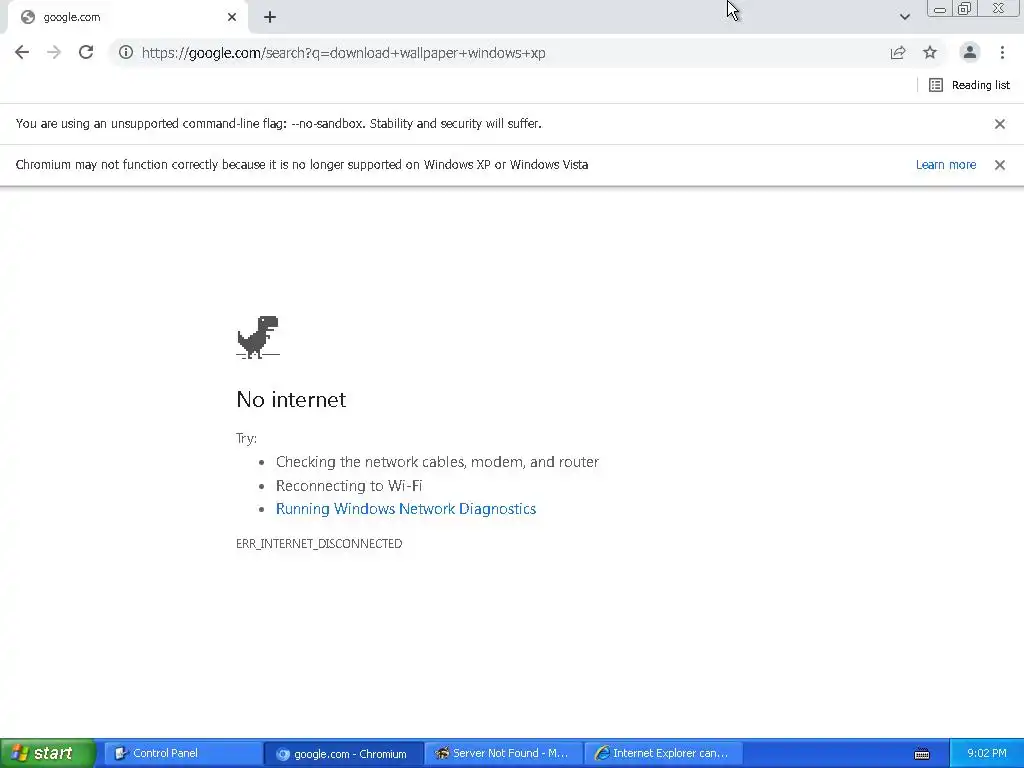Open the Reading list
The width and height of the screenshot is (1024, 768).
[969, 85]
